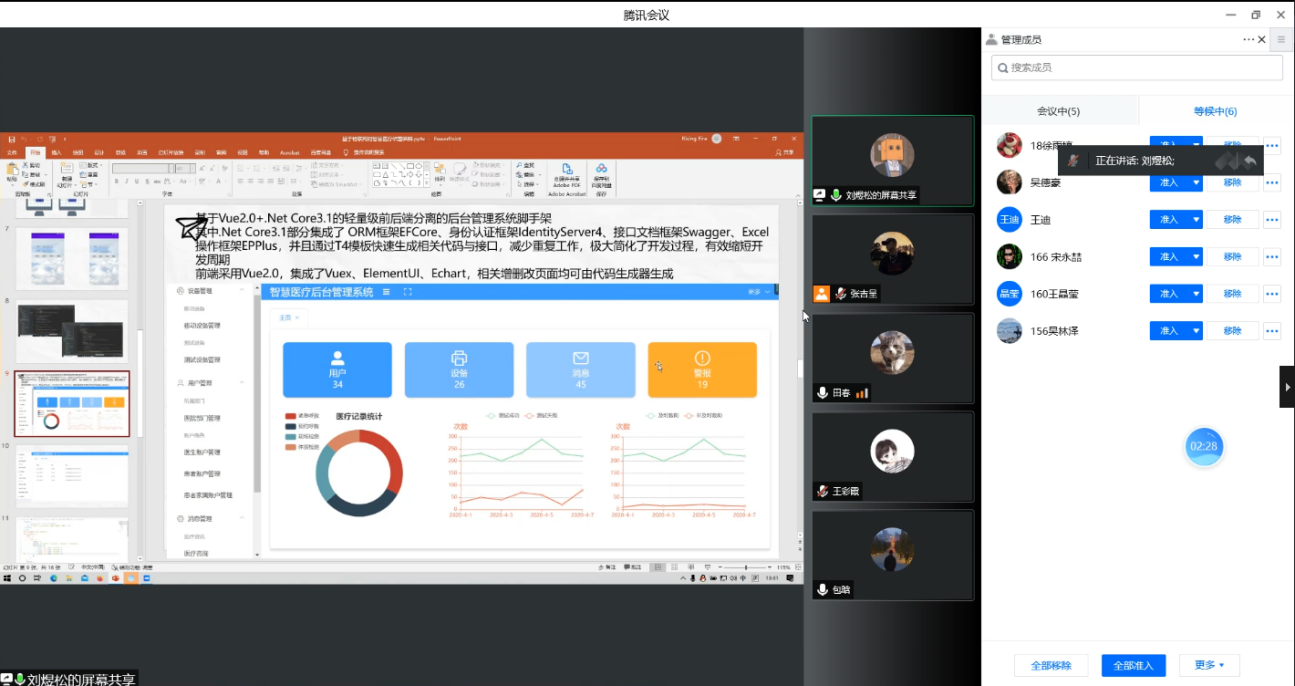Click the reply arrow in 正在讲话 tooltip
The width and height of the screenshot is (1295, 686).
click(1250, 160)
